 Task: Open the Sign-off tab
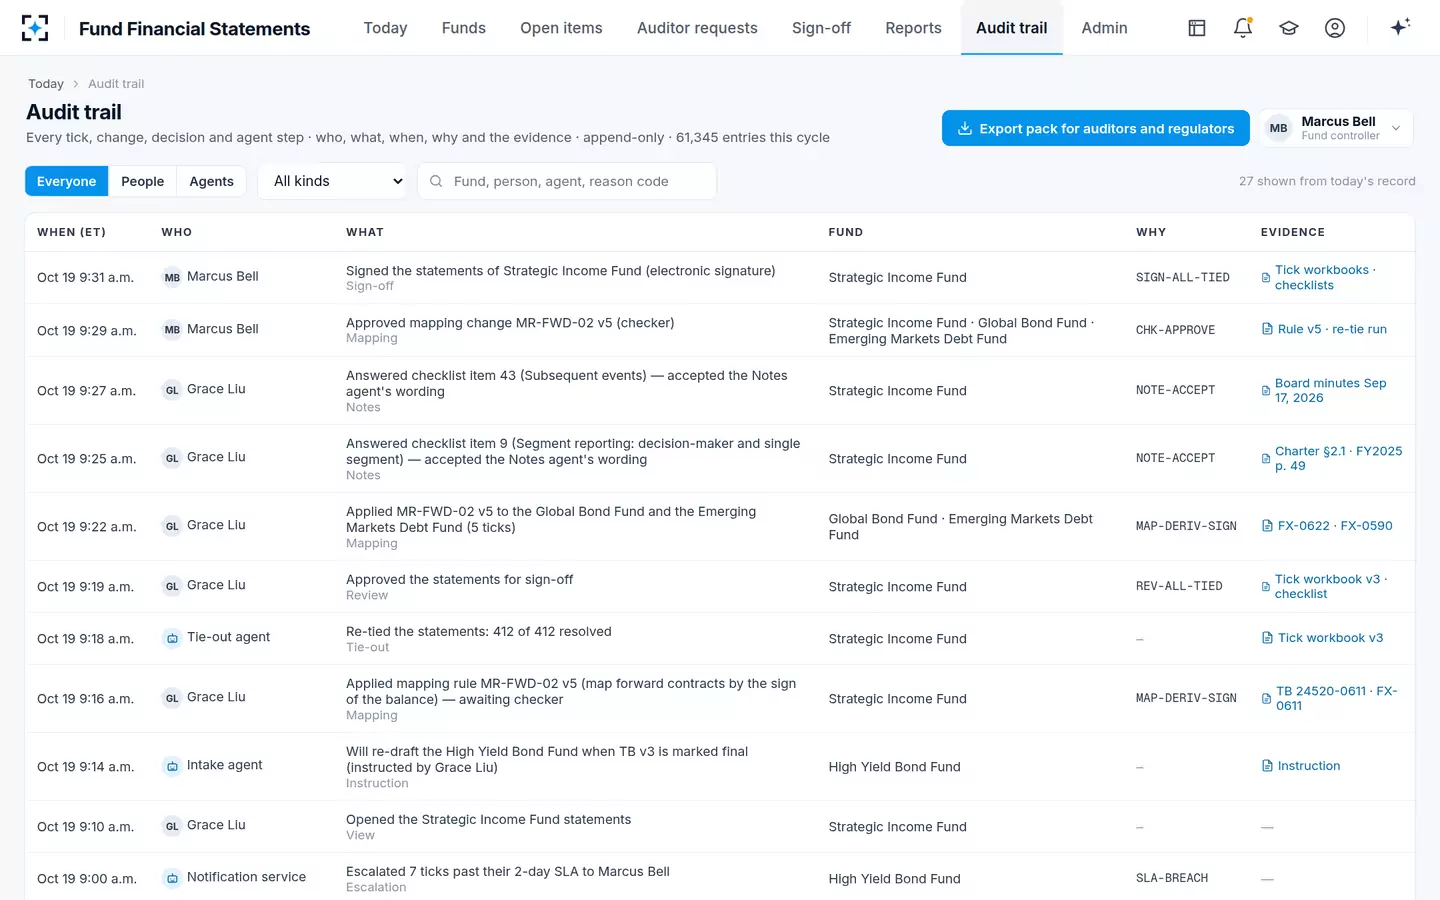[821, 28]
